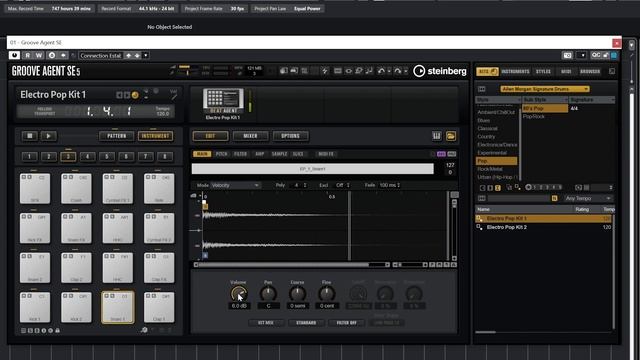This screenshot has height=360, width=640.
Task: Click the Fine tuning knob
Action: pos(327,293)
